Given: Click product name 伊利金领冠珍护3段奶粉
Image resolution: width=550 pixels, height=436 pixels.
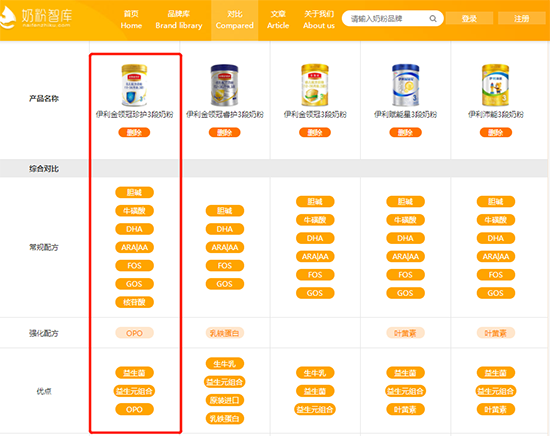Looking at the screenshot, I should (134, 114).
